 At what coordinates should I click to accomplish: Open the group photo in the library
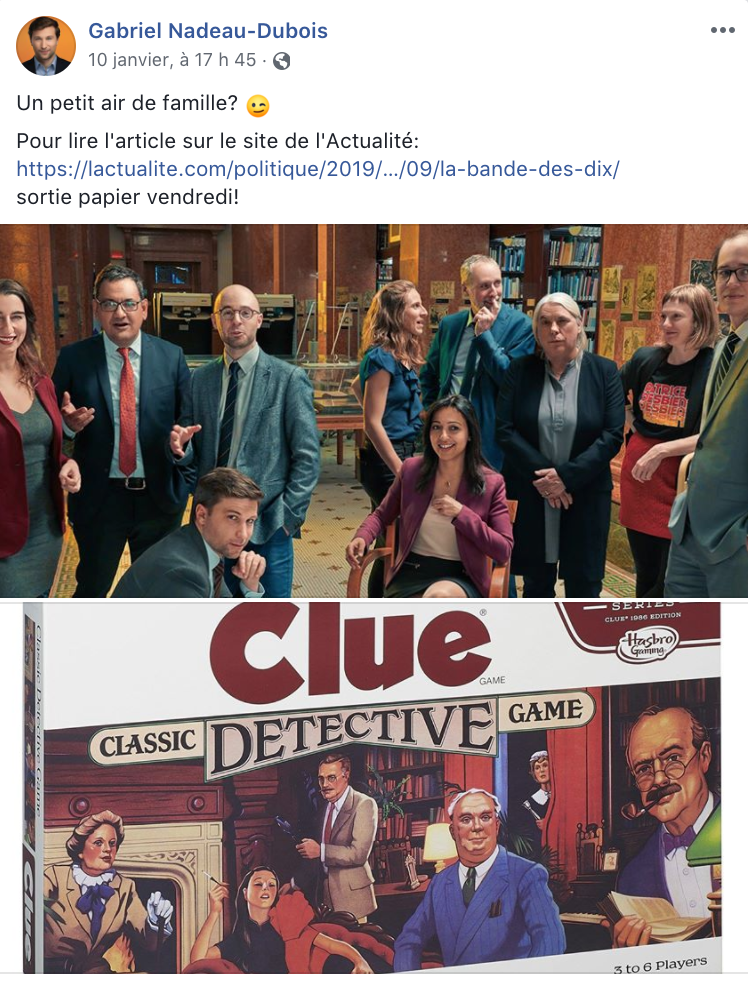click(374, 411)
